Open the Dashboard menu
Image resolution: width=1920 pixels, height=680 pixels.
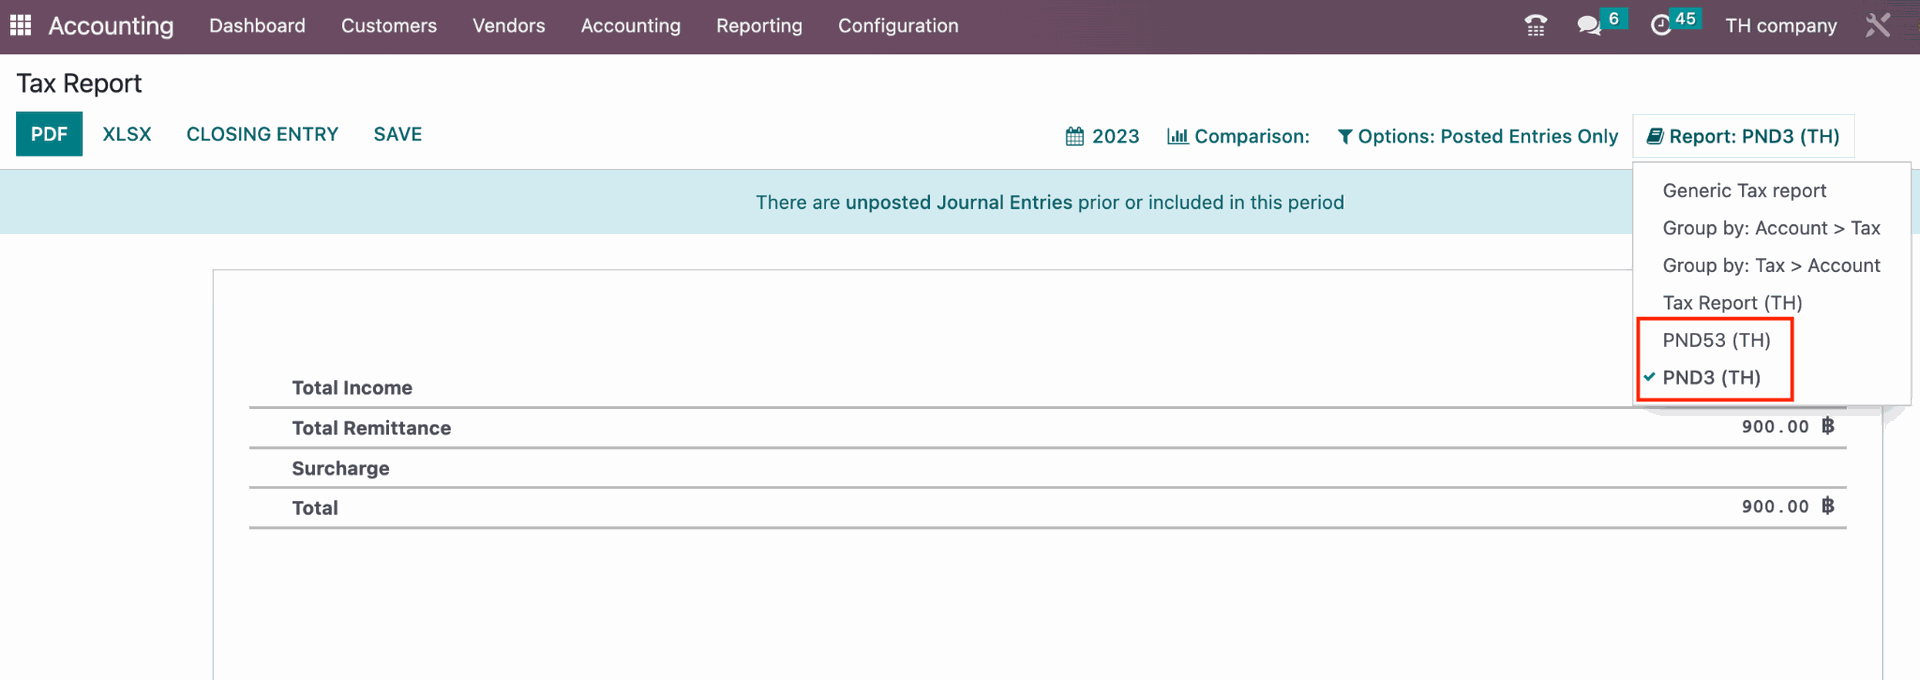pos(257,26)
